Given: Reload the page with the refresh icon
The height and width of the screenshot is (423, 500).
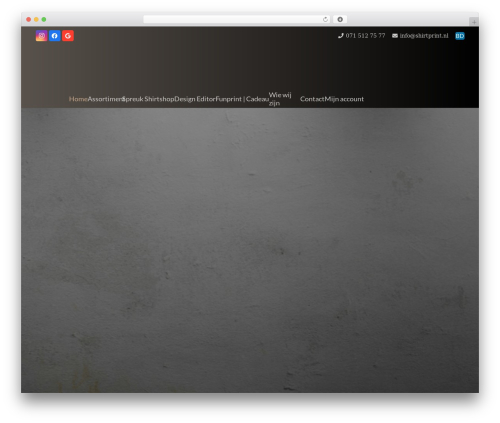Looking at the screenshot, I should tap(325, 19).
